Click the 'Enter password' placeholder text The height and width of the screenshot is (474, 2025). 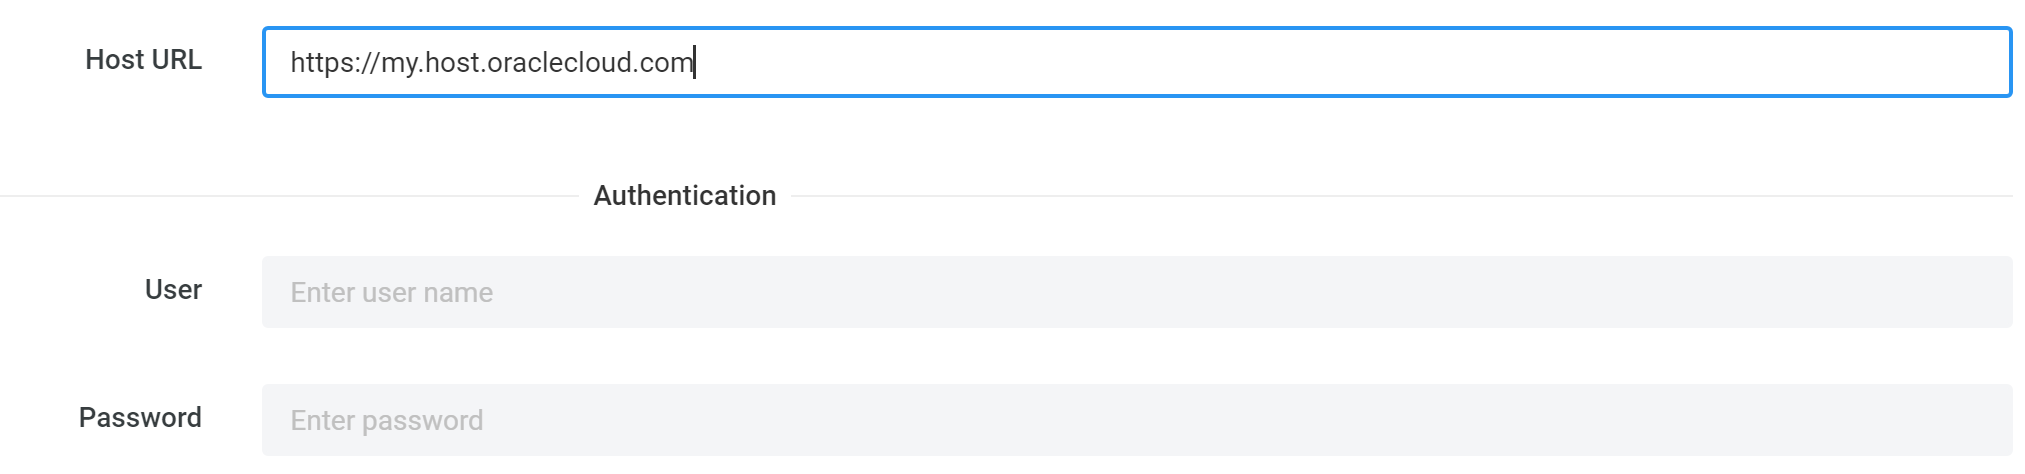tap(387, 421)
